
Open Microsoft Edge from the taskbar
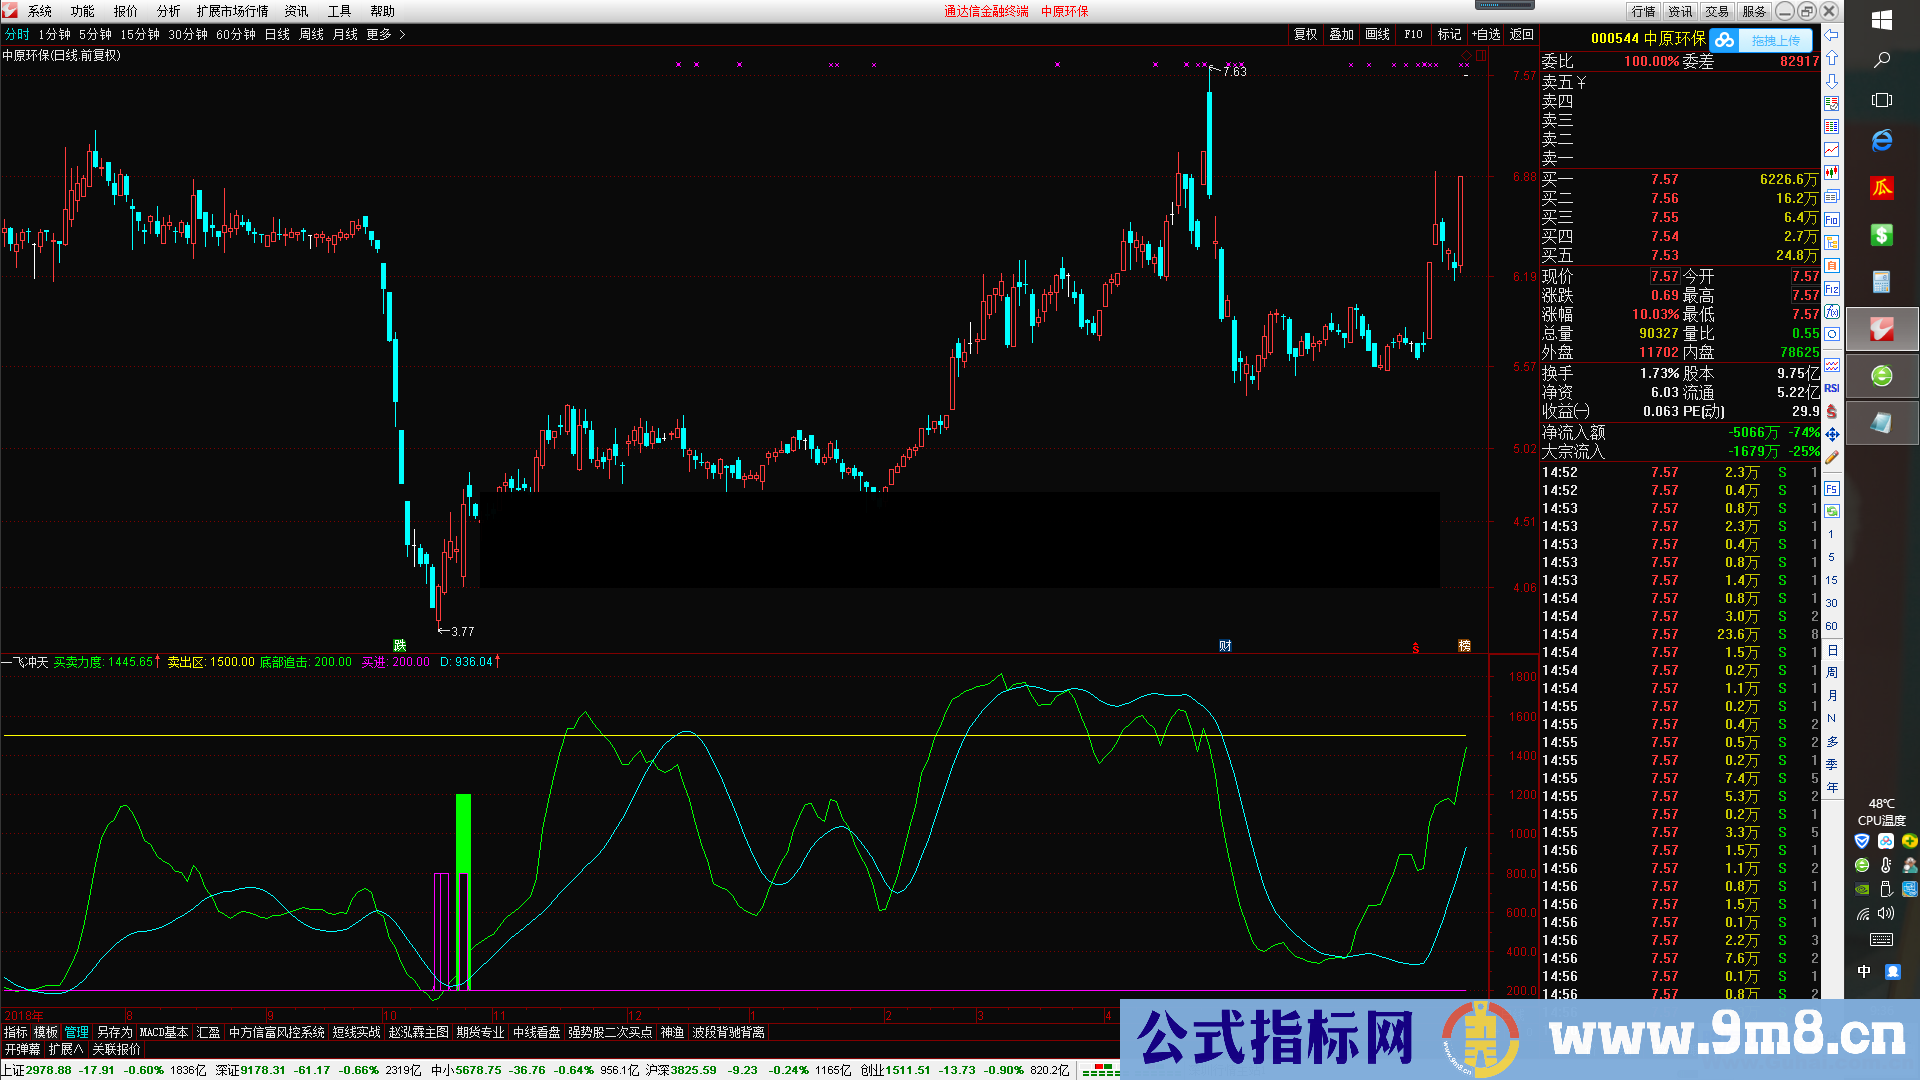pos(1881,141)
